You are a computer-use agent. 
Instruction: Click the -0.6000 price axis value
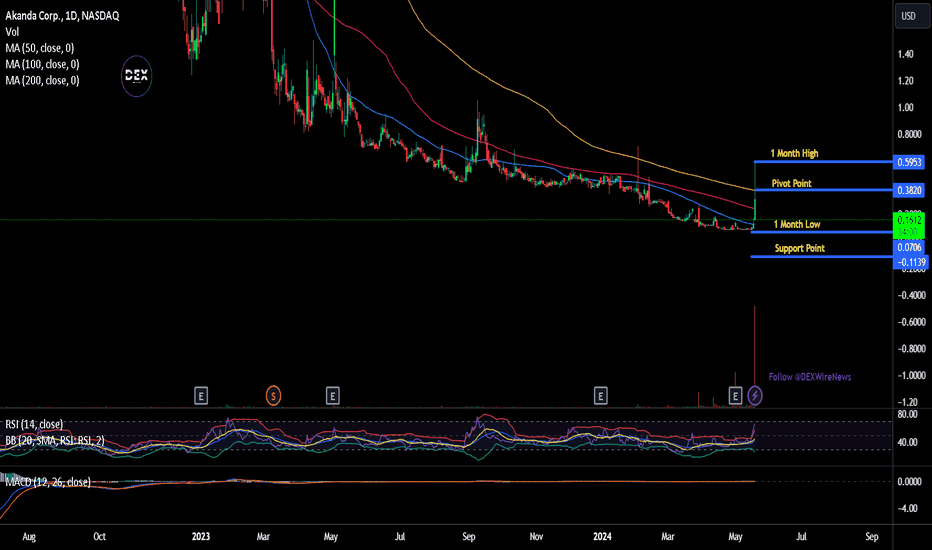click(x=911, y=322)
